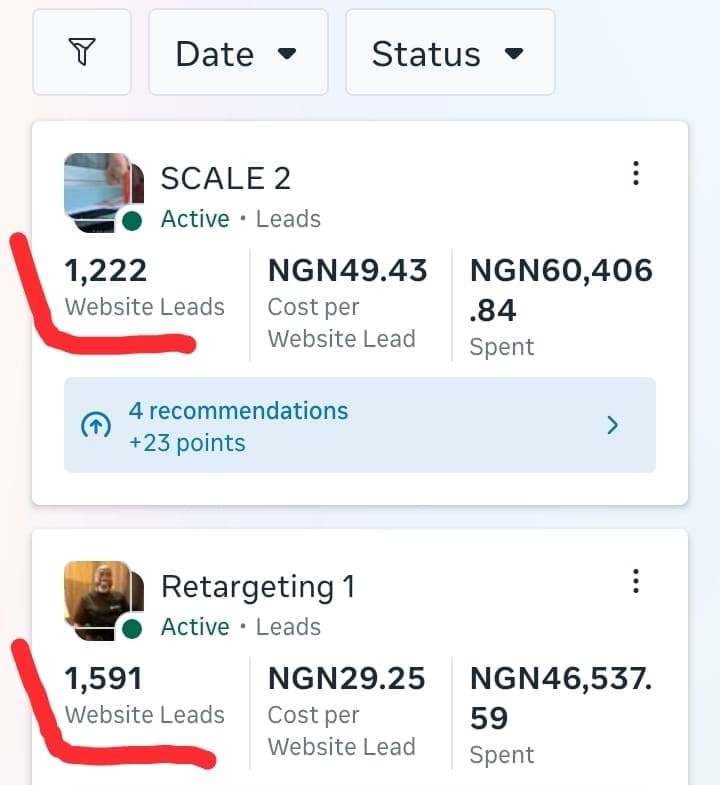Click the recommendations upward arrow icon
This screenshot has width=720, height=785.
(x=95, y=426)
